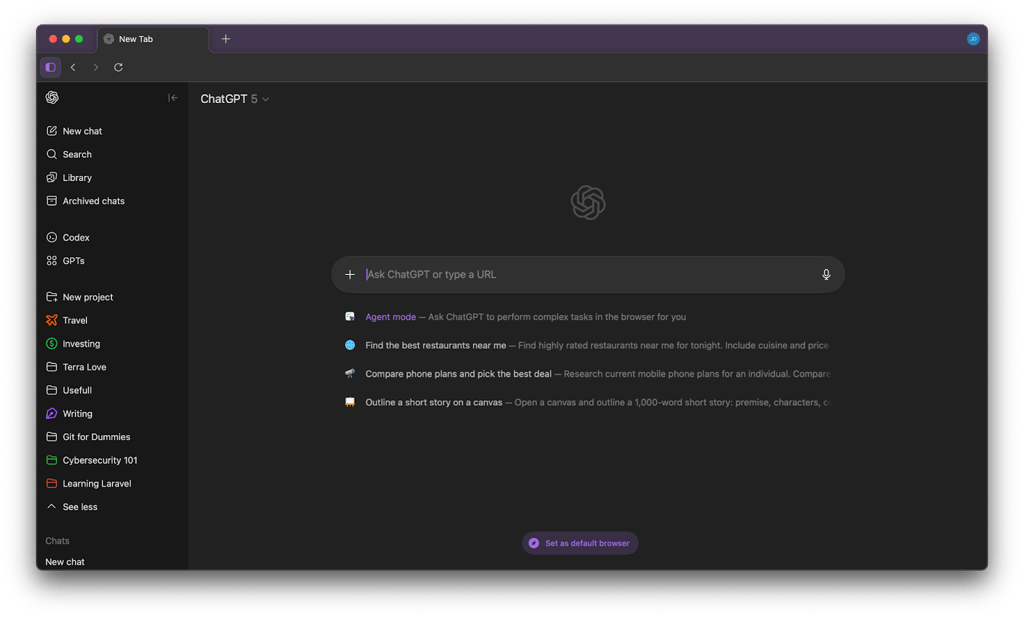Collapse the sidebar with arrow icon

click(172, 98)
